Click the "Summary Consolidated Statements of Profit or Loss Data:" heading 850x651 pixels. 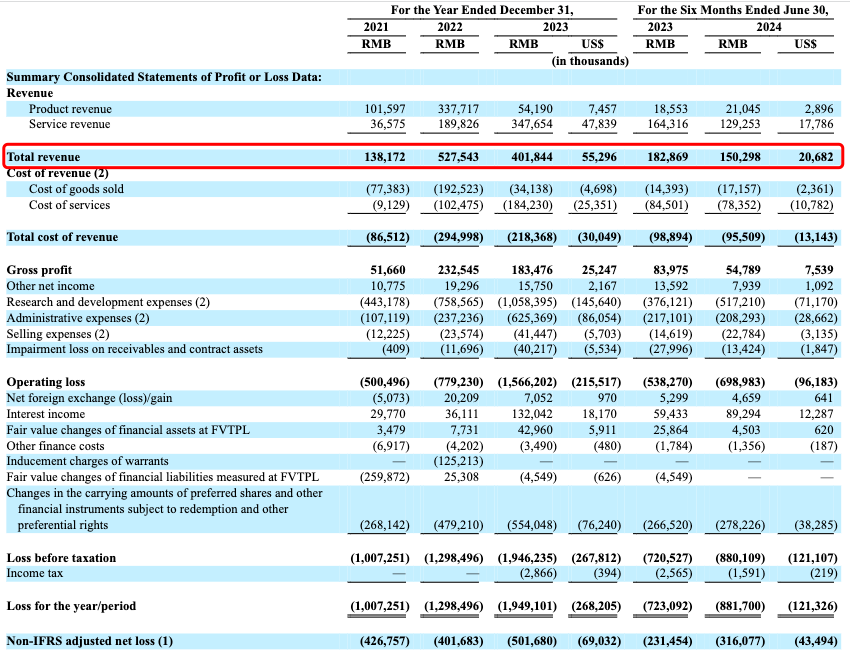coord(164,77)
